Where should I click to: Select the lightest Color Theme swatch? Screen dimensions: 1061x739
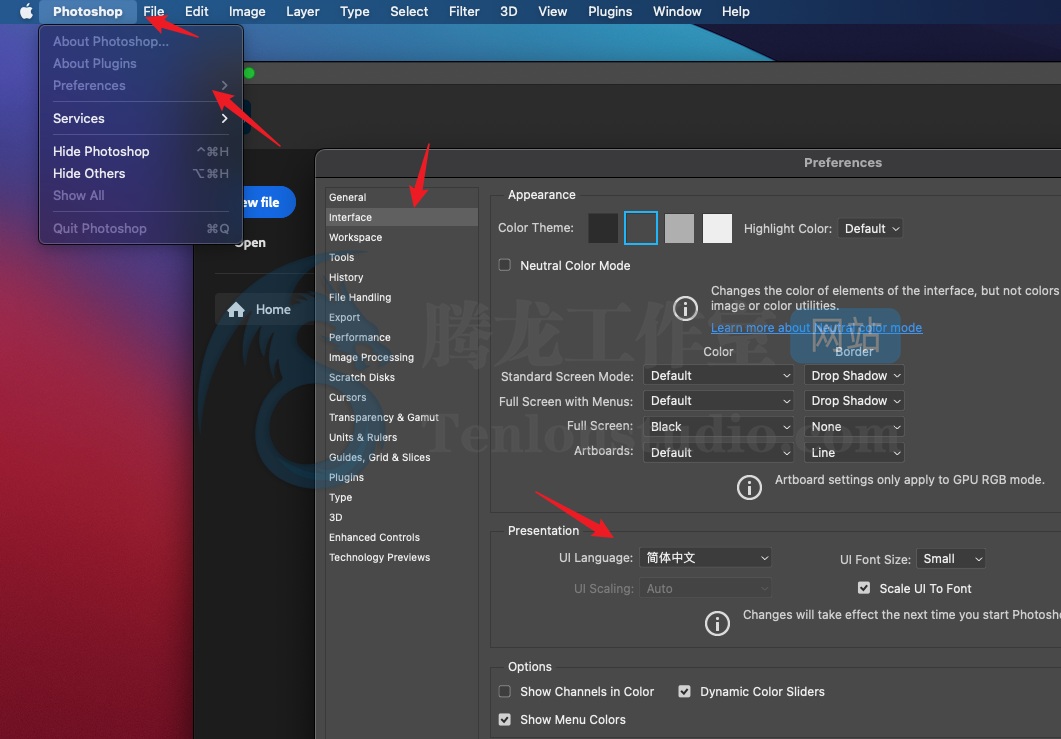717,228
